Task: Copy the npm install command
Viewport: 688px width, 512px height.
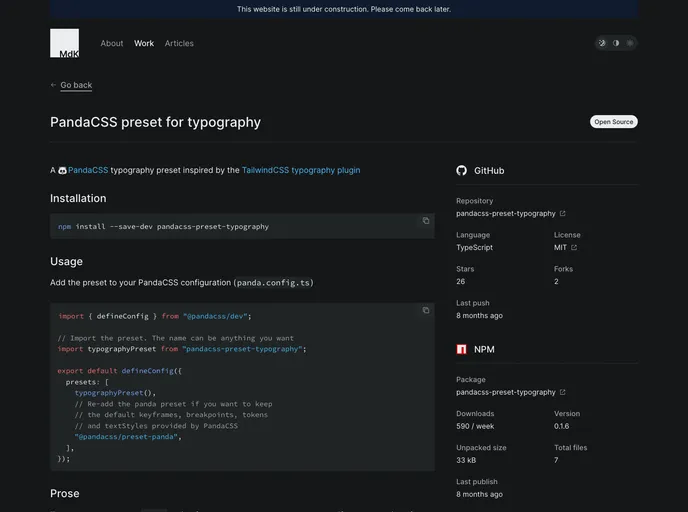Action: [x=426, y=221]
